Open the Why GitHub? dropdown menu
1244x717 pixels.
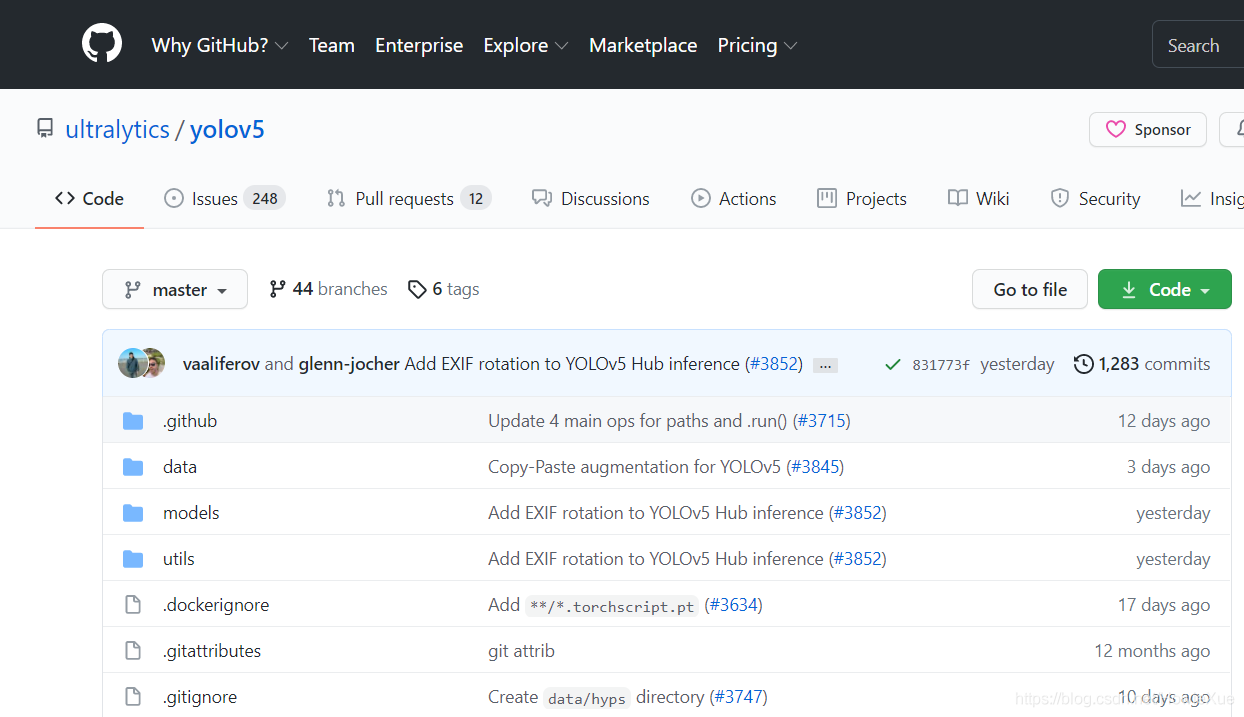tap(220, 45)
